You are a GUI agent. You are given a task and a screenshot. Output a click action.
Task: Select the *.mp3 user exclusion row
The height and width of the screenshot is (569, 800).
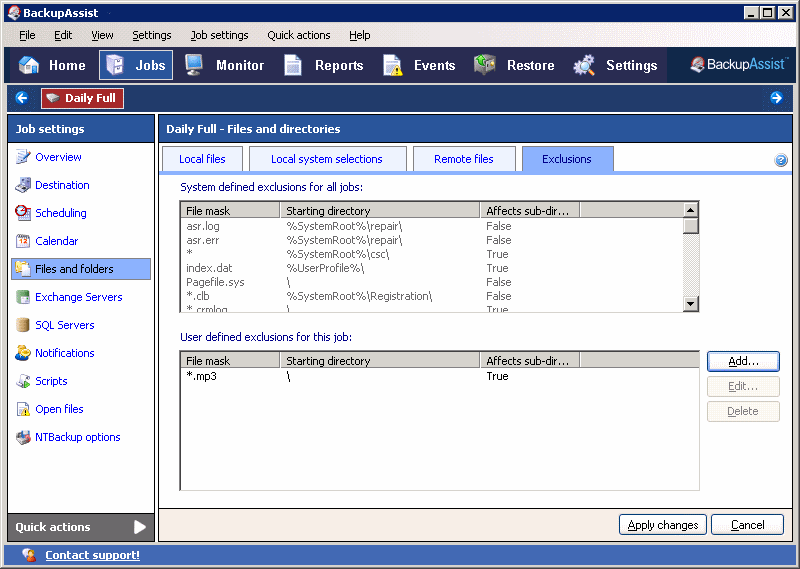pos(439,376)
